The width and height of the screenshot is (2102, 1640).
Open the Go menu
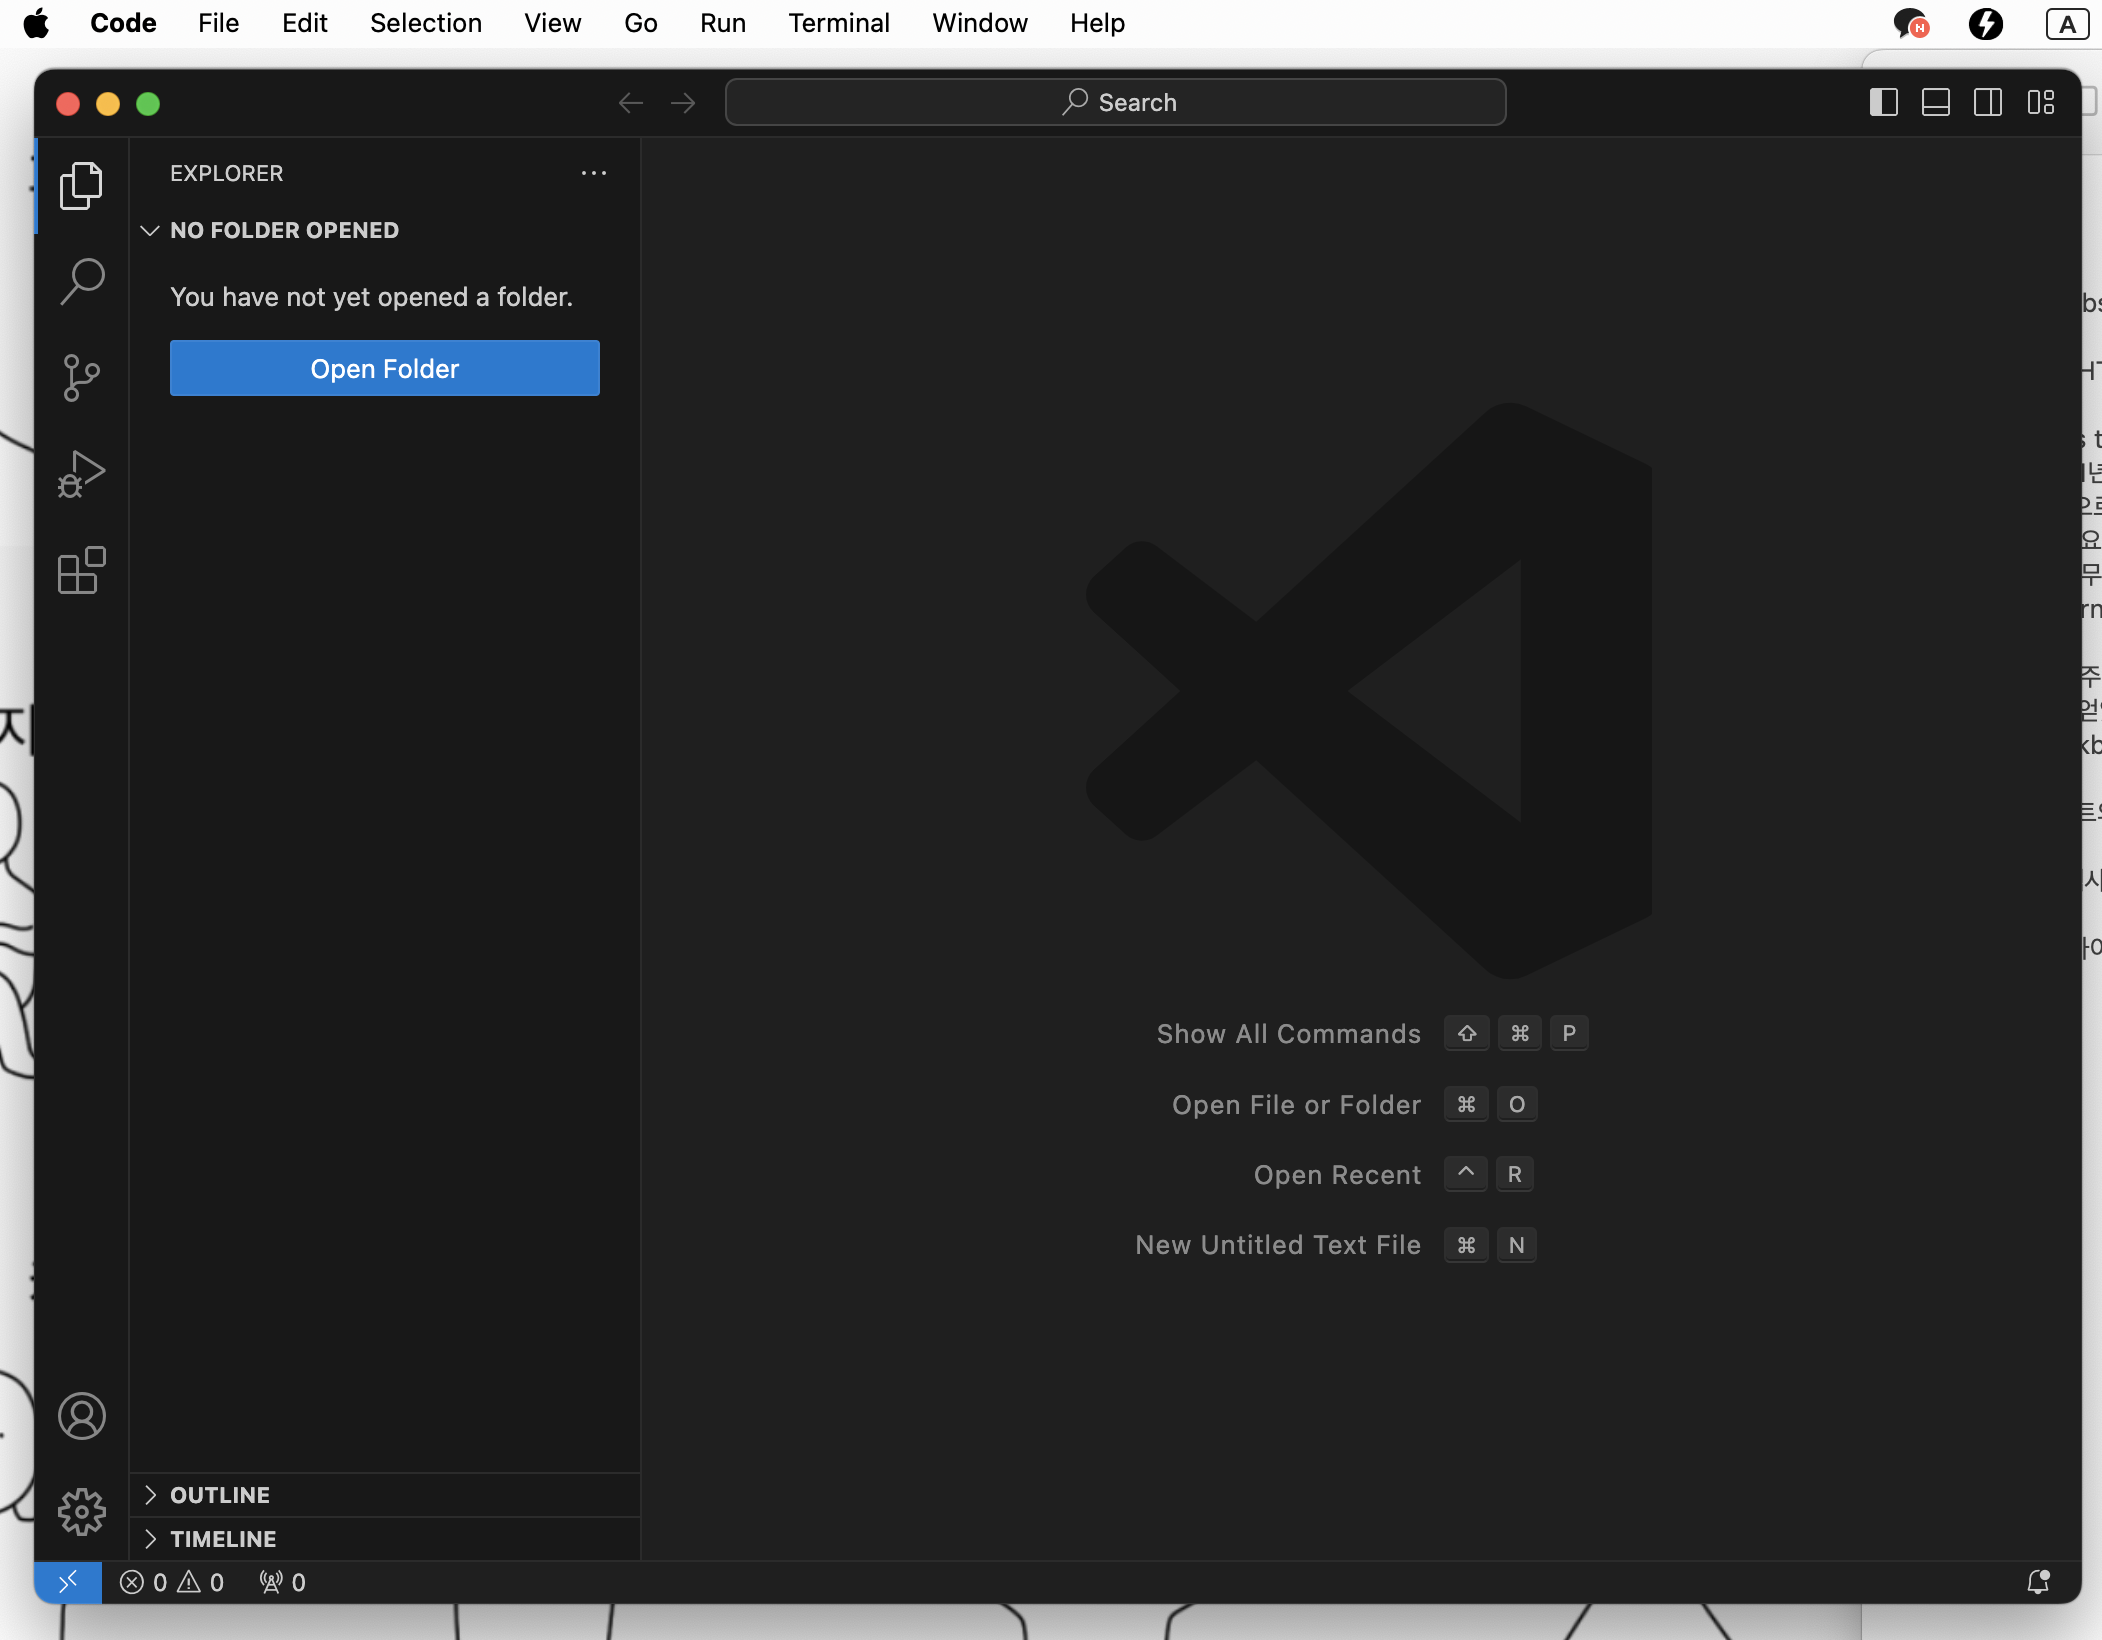(641, 23)
